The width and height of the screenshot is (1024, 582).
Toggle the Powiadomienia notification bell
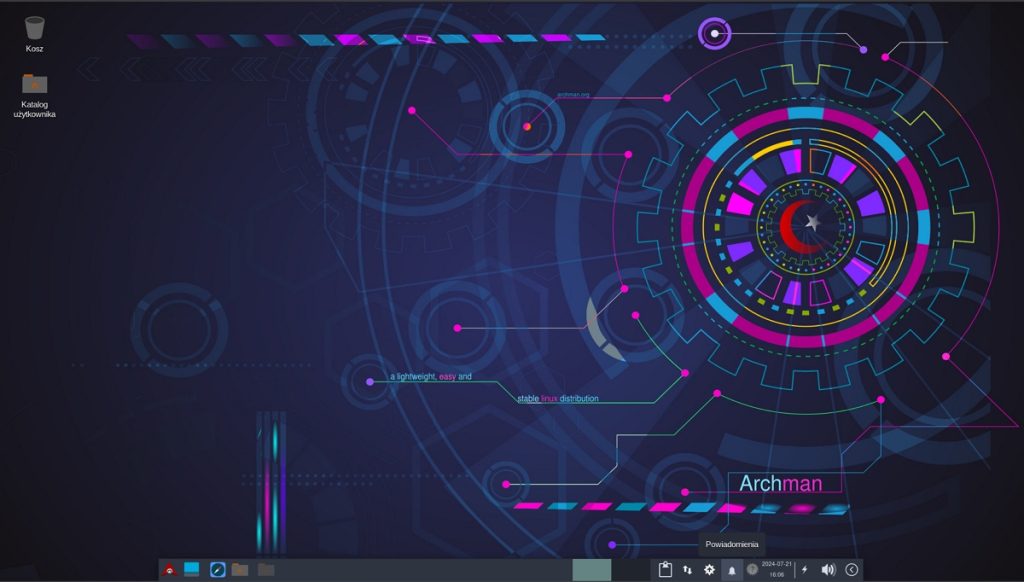731,569
